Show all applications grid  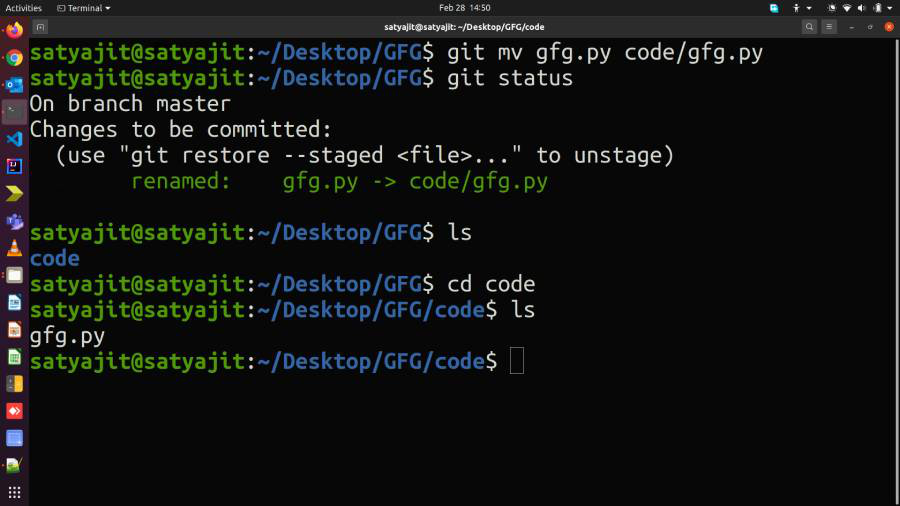click(14, 492)
